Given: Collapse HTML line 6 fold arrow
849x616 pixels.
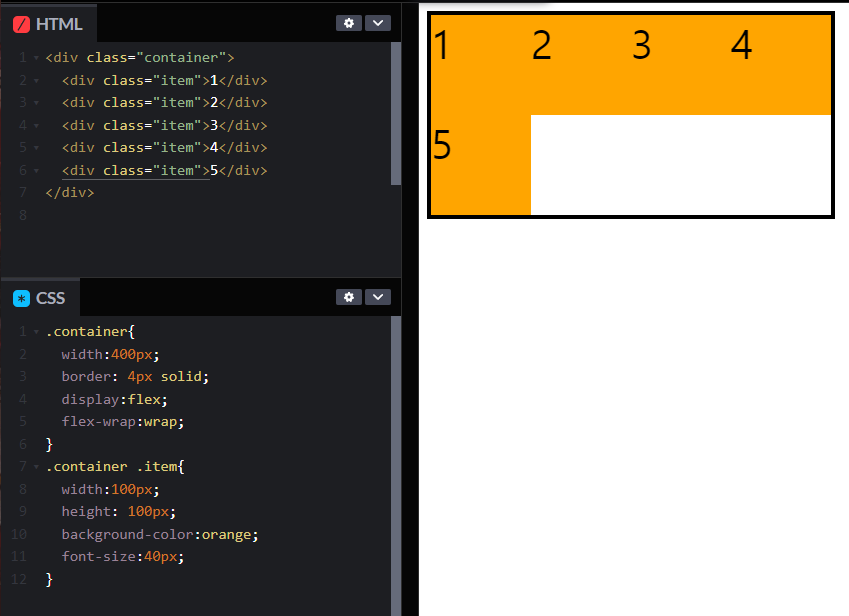Looking at the screenshot, I should (x=36, y=171).
